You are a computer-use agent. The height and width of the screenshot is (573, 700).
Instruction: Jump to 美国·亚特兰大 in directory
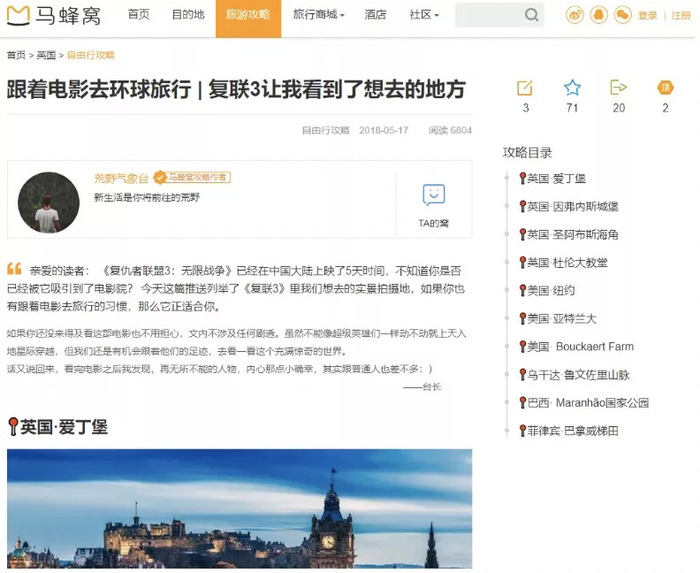pos(558,319)
